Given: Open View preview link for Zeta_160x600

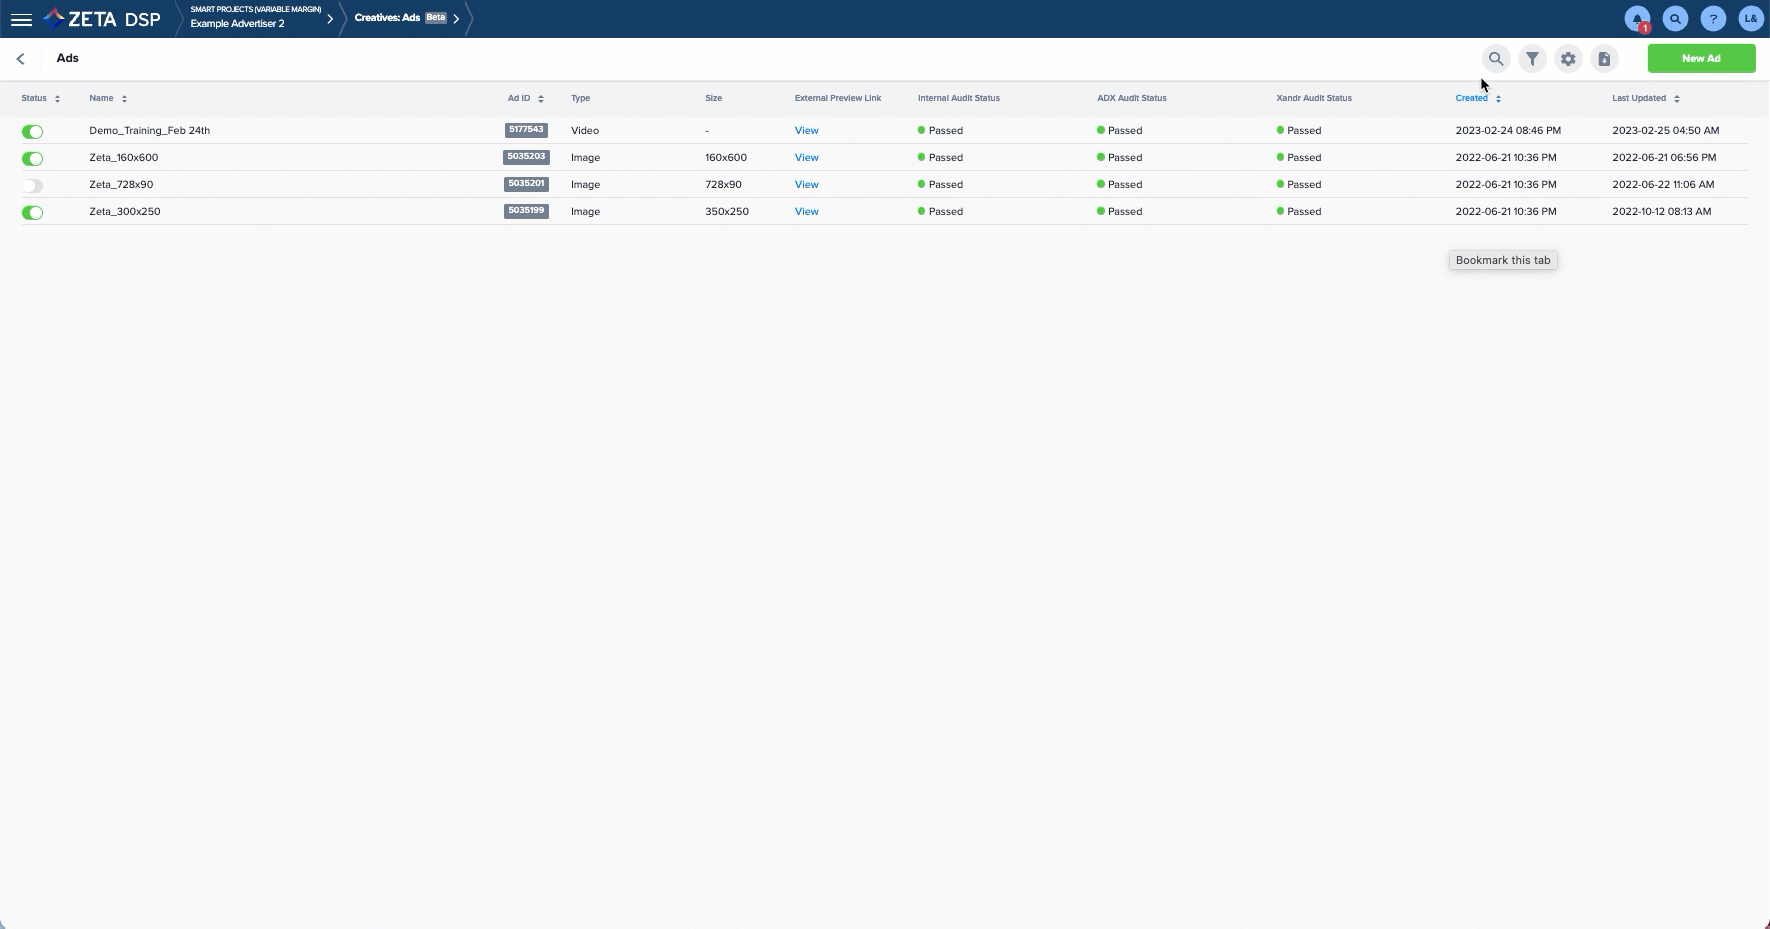Looking at the screenshot, I should pos(806,158).
